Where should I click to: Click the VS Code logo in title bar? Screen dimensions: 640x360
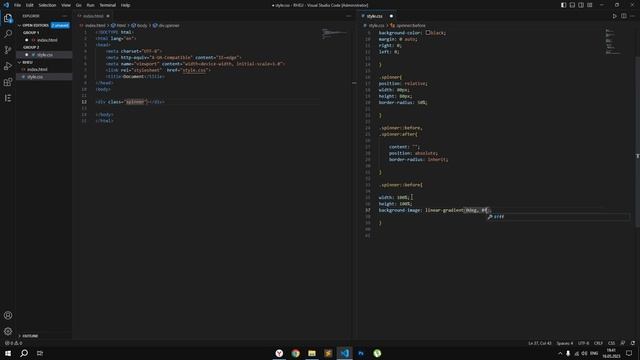click(6, 5)
